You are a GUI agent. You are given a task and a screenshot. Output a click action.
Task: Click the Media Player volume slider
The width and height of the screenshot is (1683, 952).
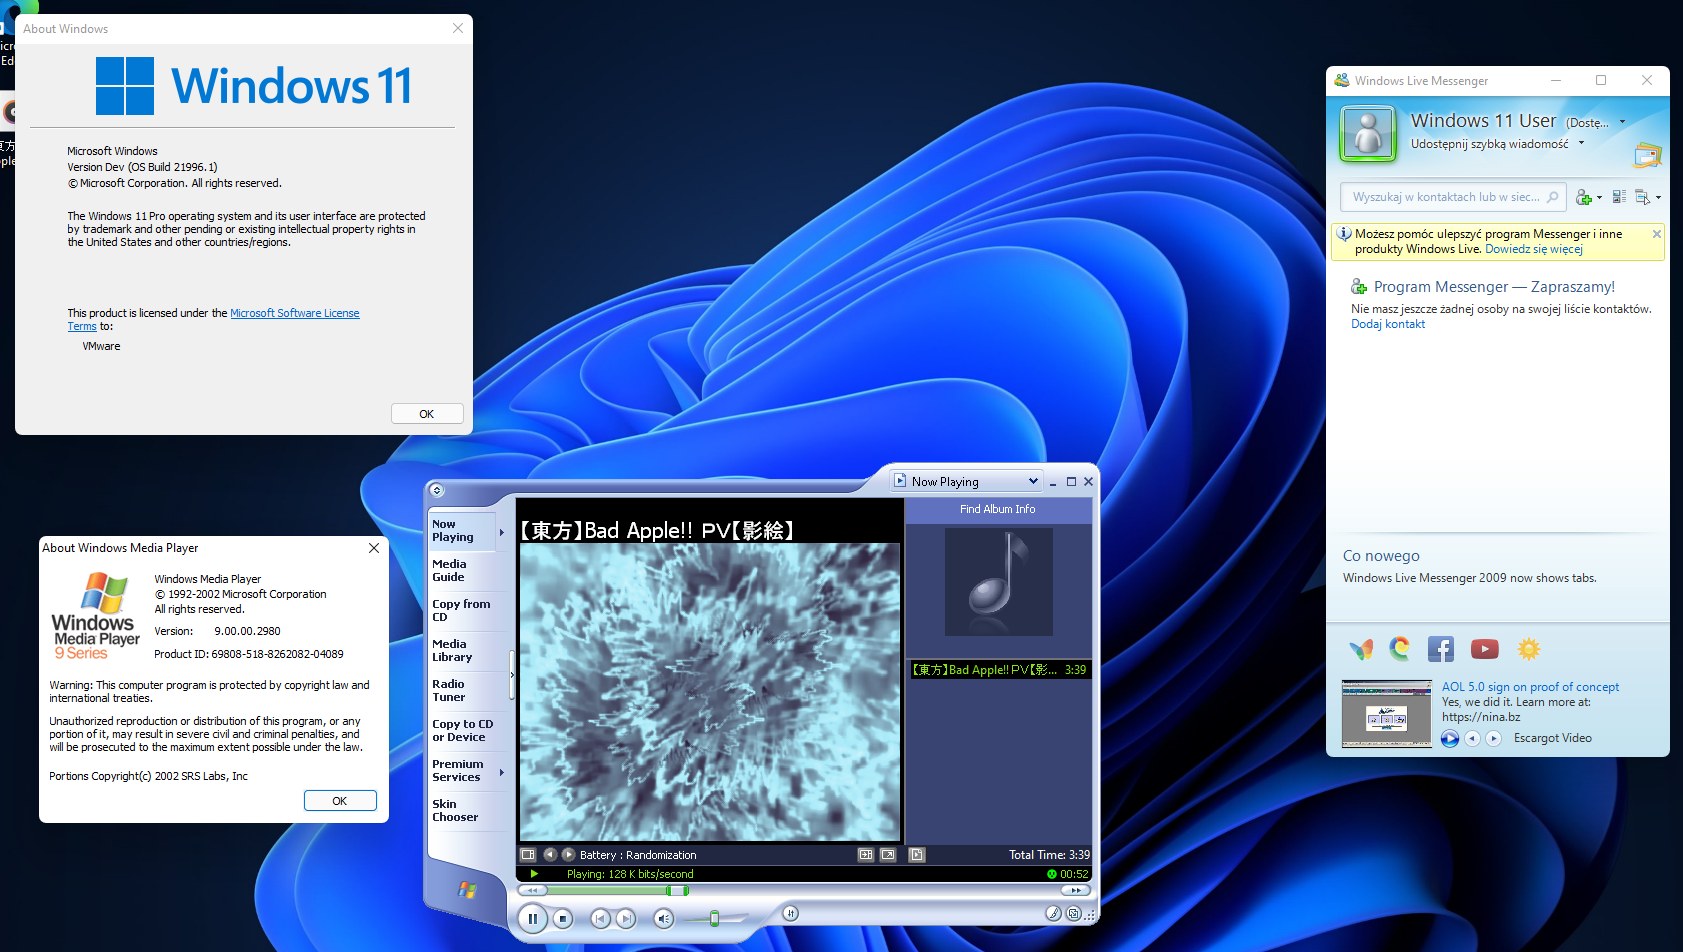[714, 918]
